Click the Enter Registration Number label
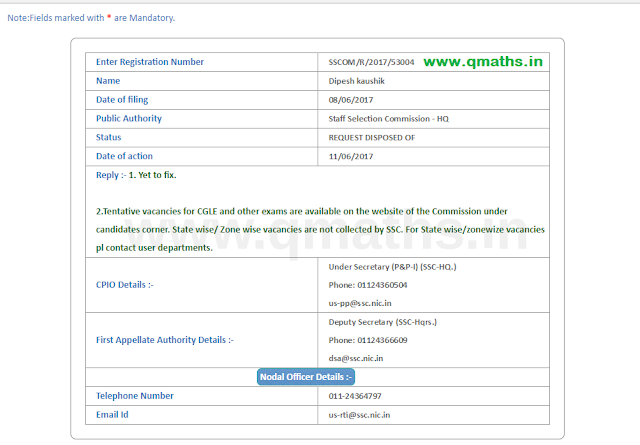The image size is (640, 445). [150, 62]
